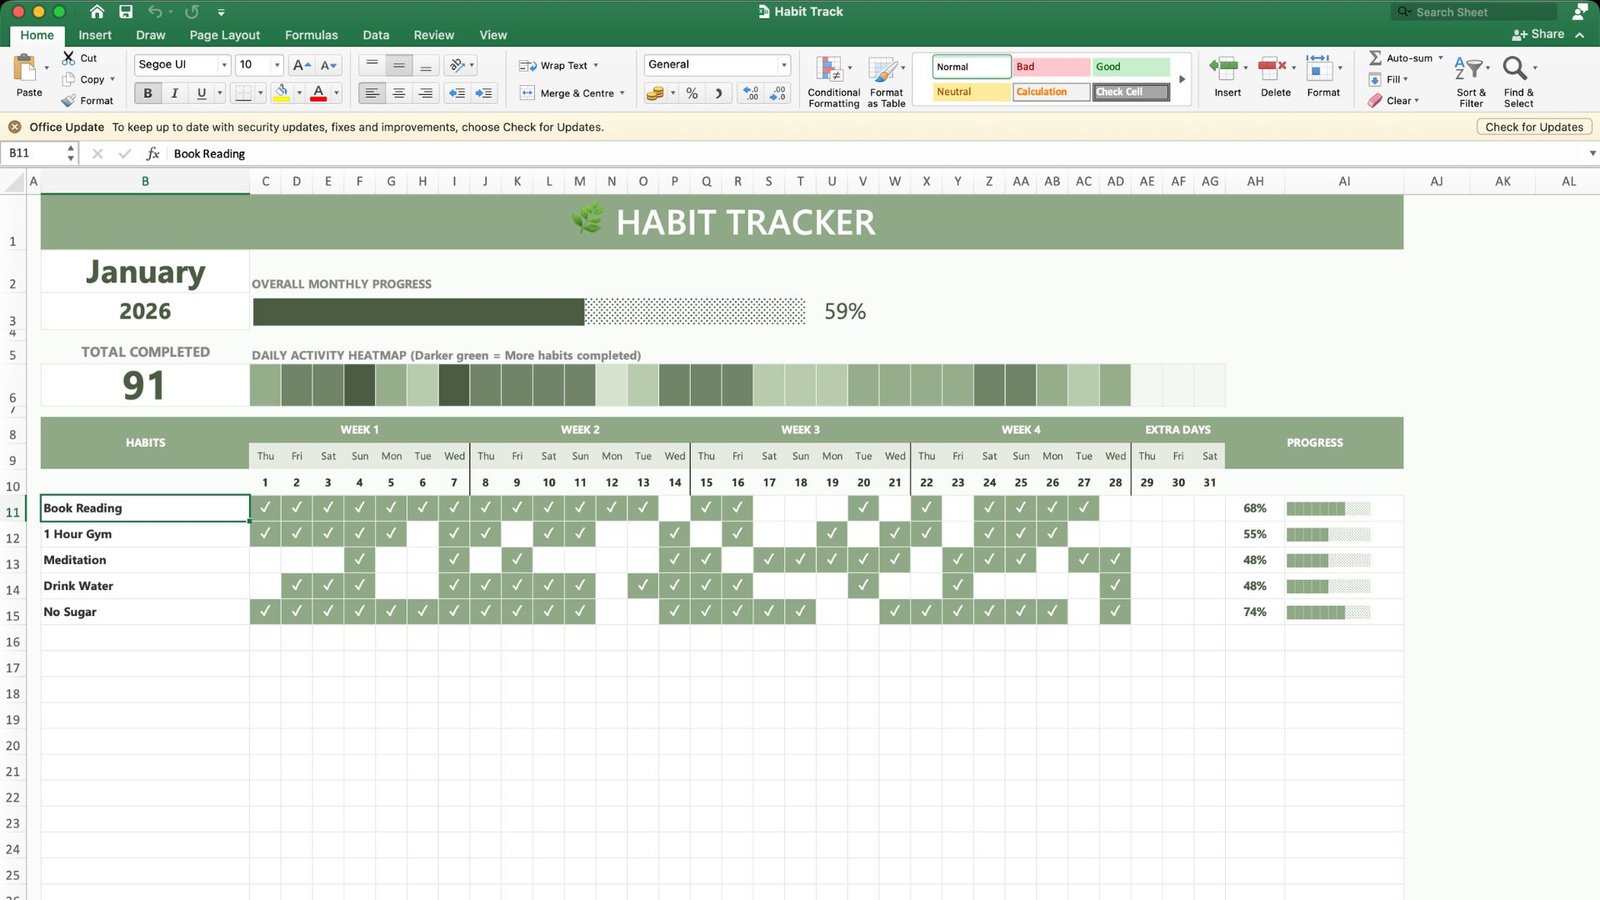The width and height of the screenshot is (1600, 900).
Task: Click the increase decimal icon
Action: click(750, 93)
